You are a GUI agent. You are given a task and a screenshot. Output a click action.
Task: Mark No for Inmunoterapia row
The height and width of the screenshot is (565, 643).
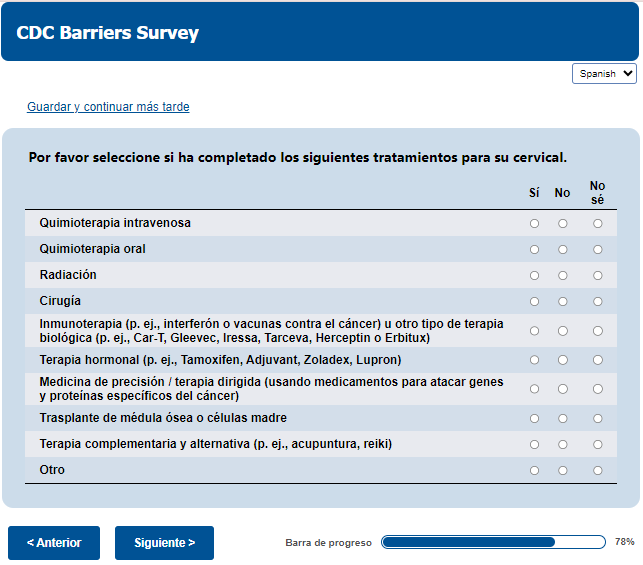[563, 331]
